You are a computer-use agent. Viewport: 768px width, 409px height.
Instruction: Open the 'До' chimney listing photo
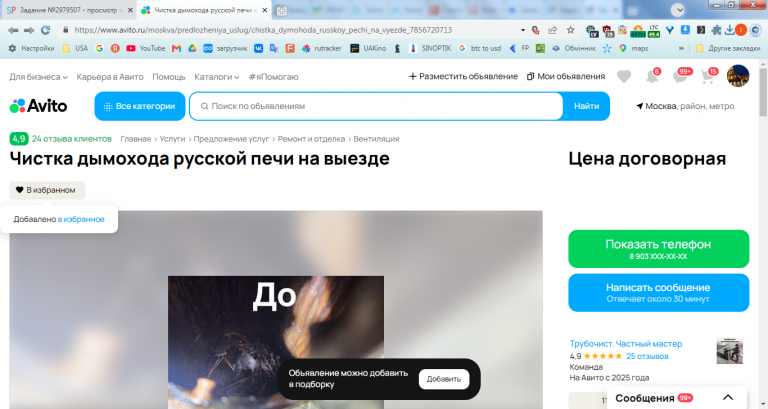click(x=276, y=342)
